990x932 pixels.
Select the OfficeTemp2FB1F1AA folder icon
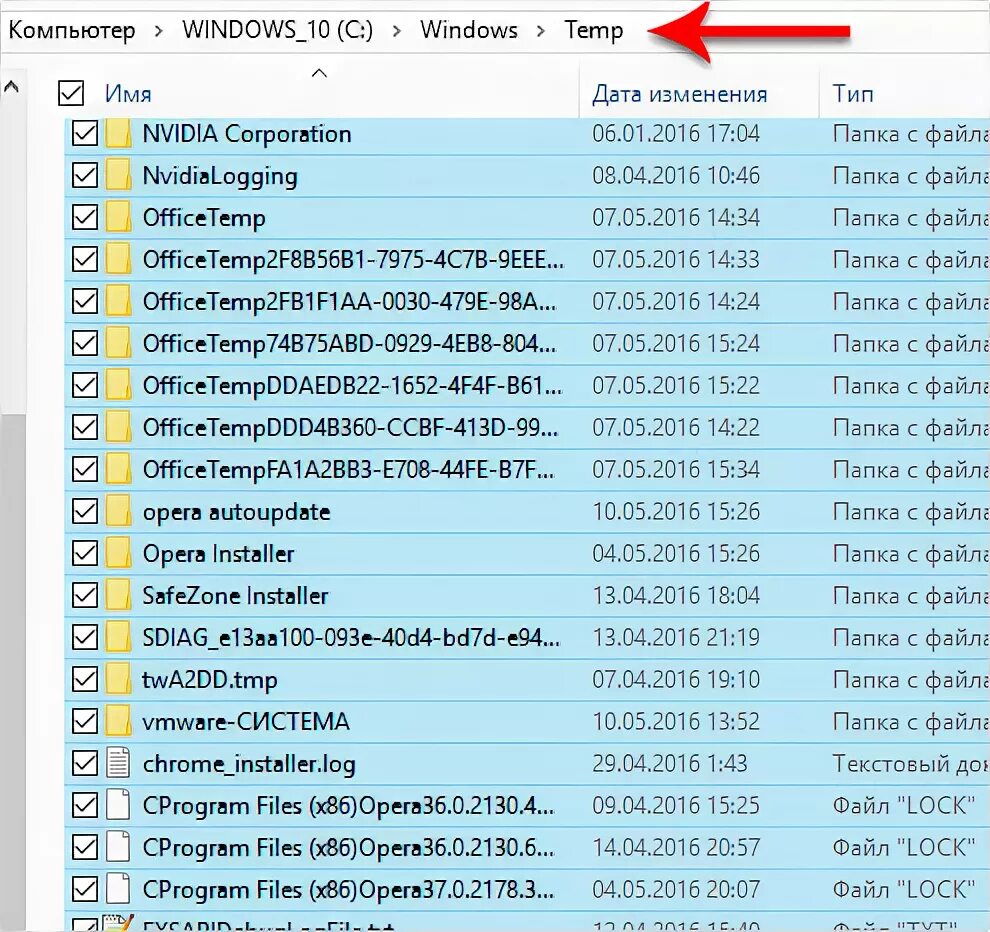click(118, 302)
